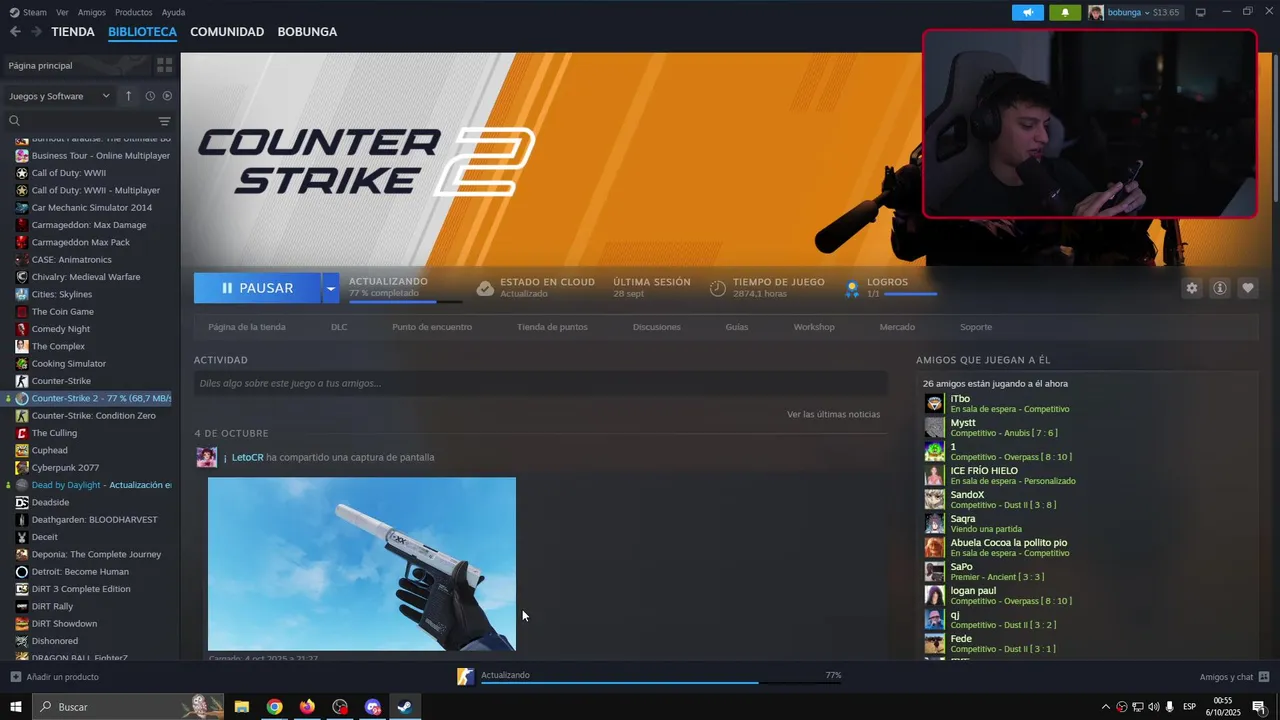Click the Steam taskbar icon
The width and height of the screenshot is (1280, 720).
(x=404, y=707)
